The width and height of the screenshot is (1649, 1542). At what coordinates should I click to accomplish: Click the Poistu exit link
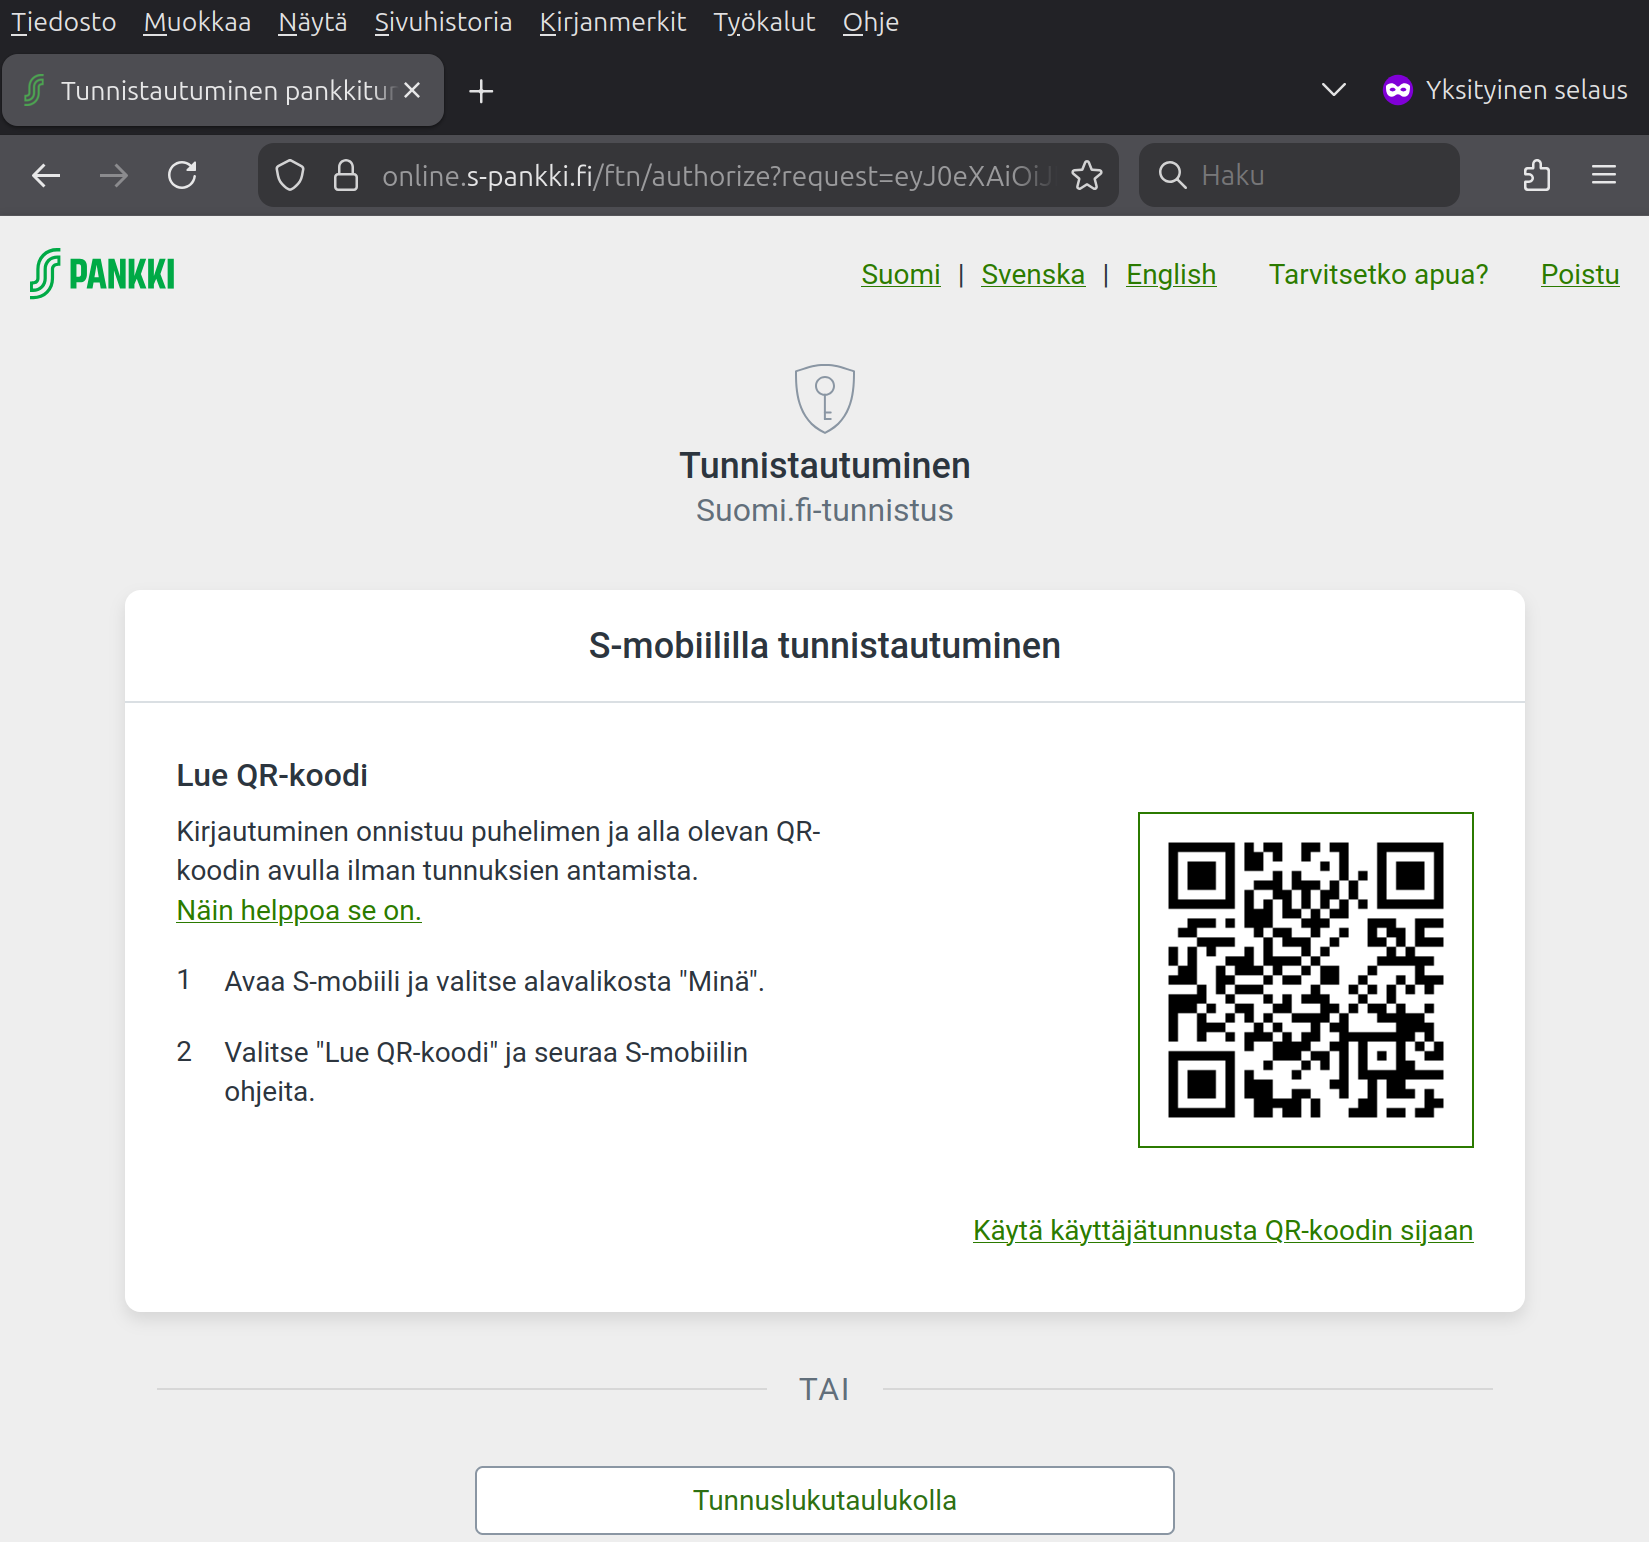1579,274
